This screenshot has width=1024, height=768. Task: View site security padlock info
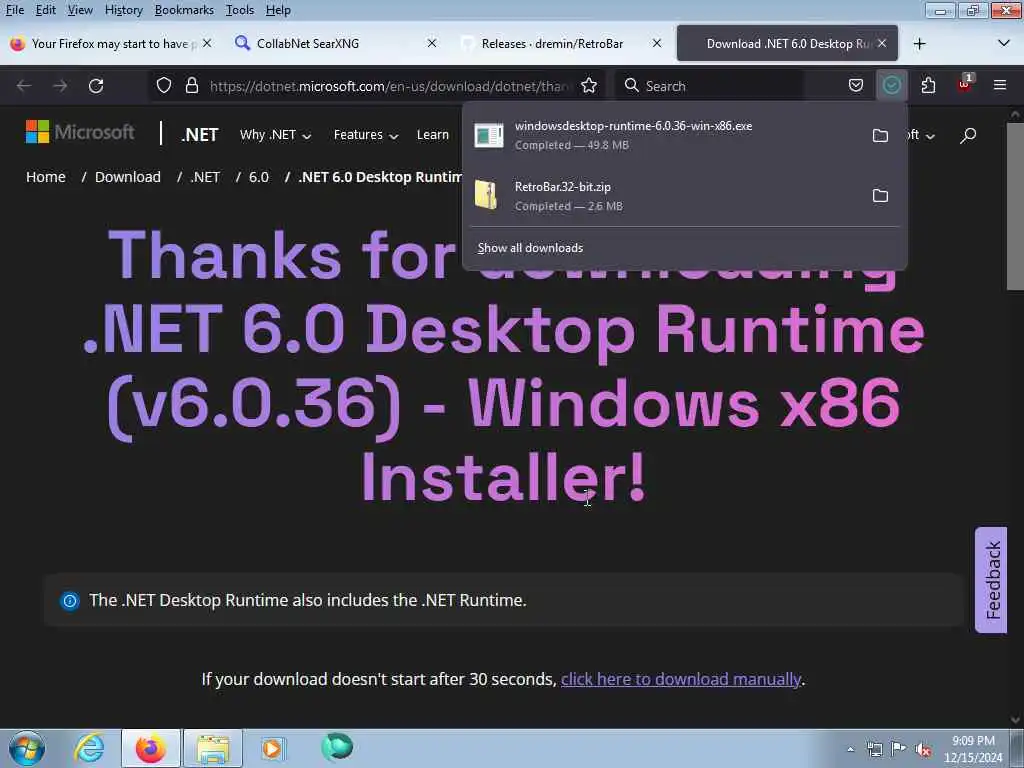(x=191, y=86)
